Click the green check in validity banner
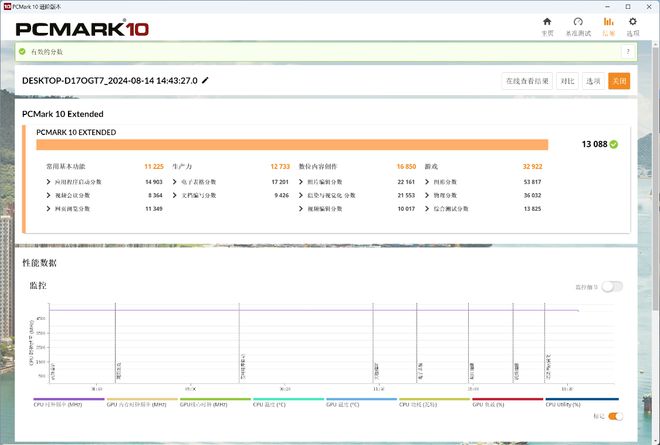660x445 pixels. pyautogui.click(x=22, y=51)
